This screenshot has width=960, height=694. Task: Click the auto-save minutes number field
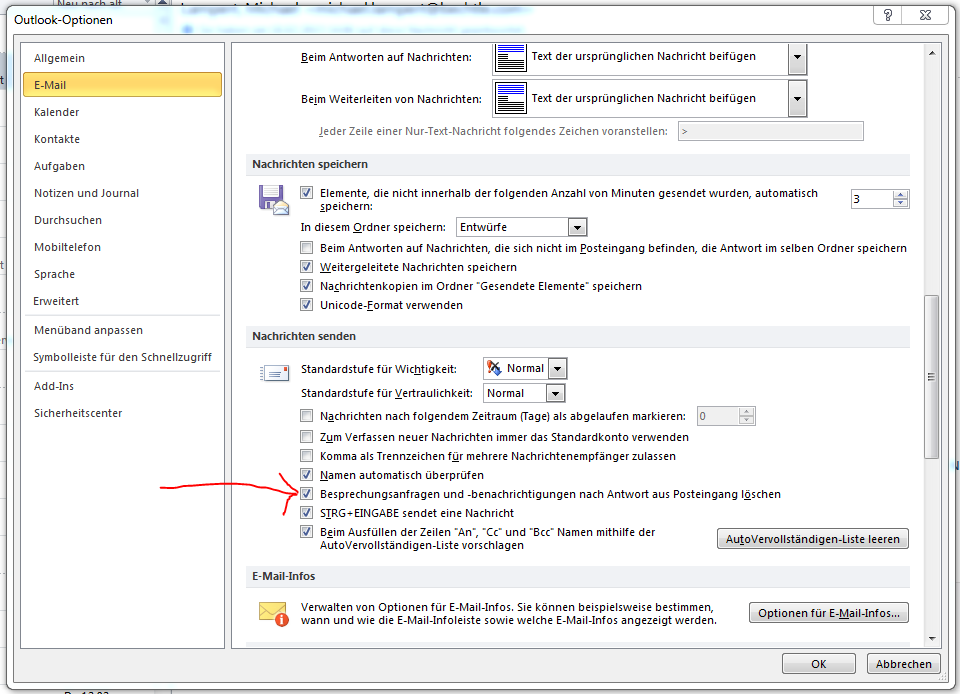[872, 199]
